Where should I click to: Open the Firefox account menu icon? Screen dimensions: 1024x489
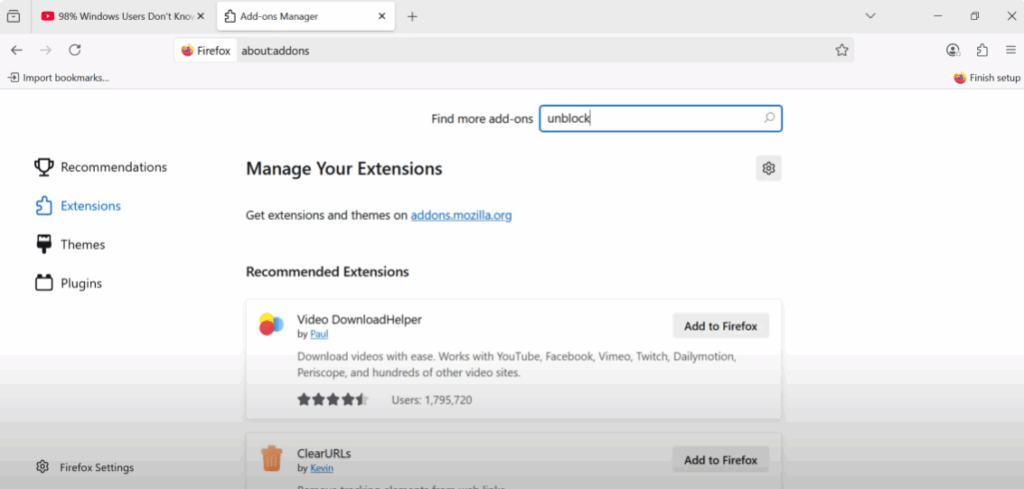[x=953, y=50]
